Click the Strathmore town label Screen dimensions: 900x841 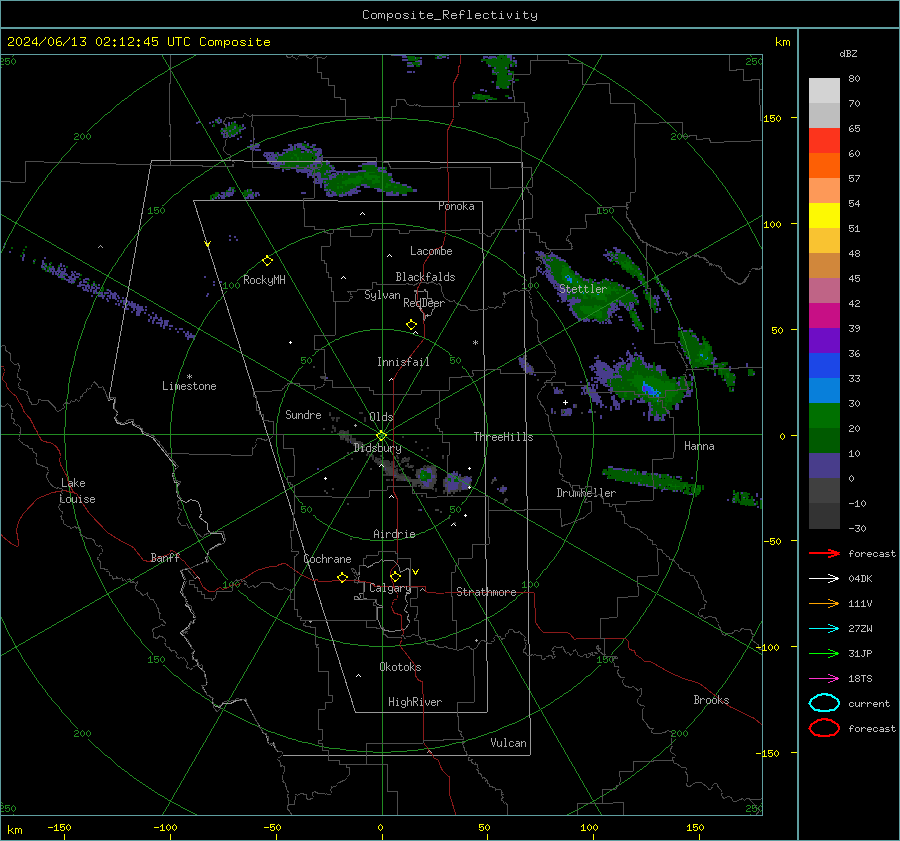[486, 592]
